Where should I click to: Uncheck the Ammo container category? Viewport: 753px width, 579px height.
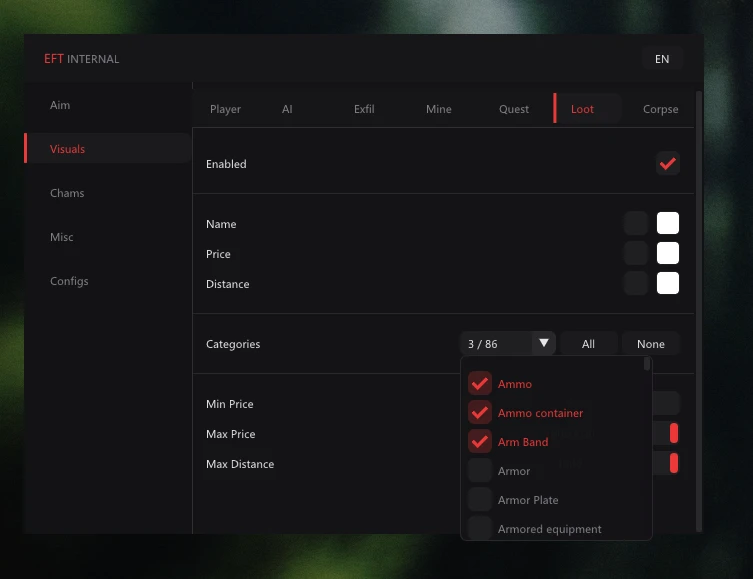[480, 413]
